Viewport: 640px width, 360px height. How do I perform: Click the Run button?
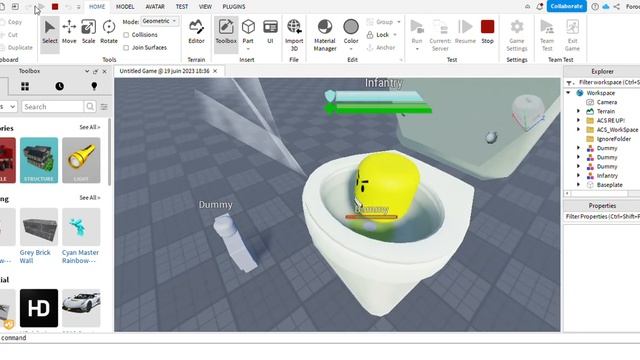point(417,32)
